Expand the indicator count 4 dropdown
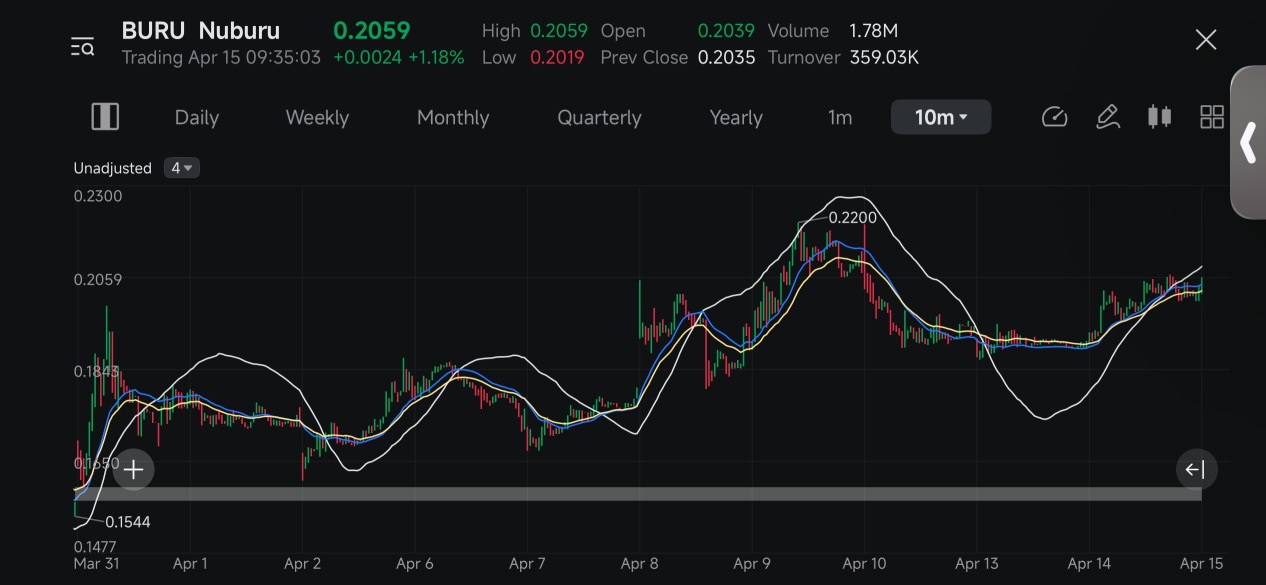 coord(182,168)
